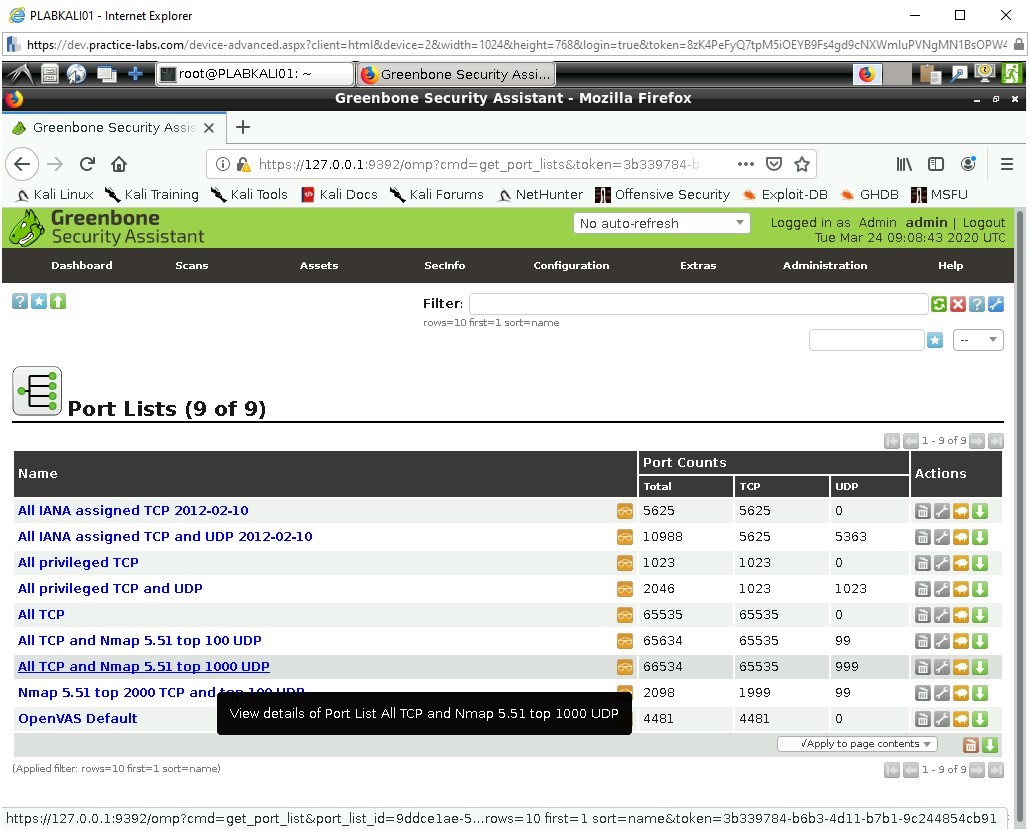1030x833 pixels.
Task: Open the Apply to page contents dropdown
Action: [x=856, y=744]
